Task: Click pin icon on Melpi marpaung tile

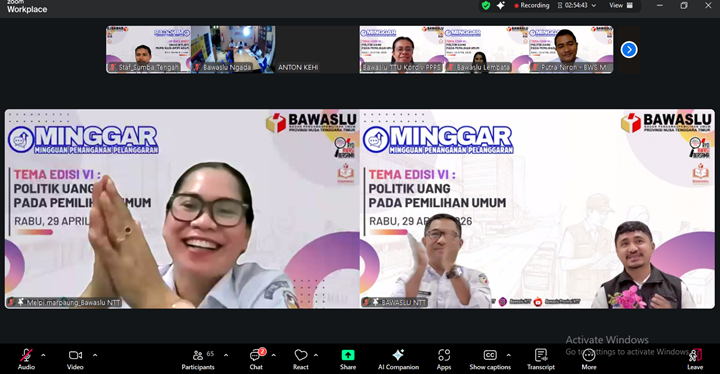Action: point(21,302)
